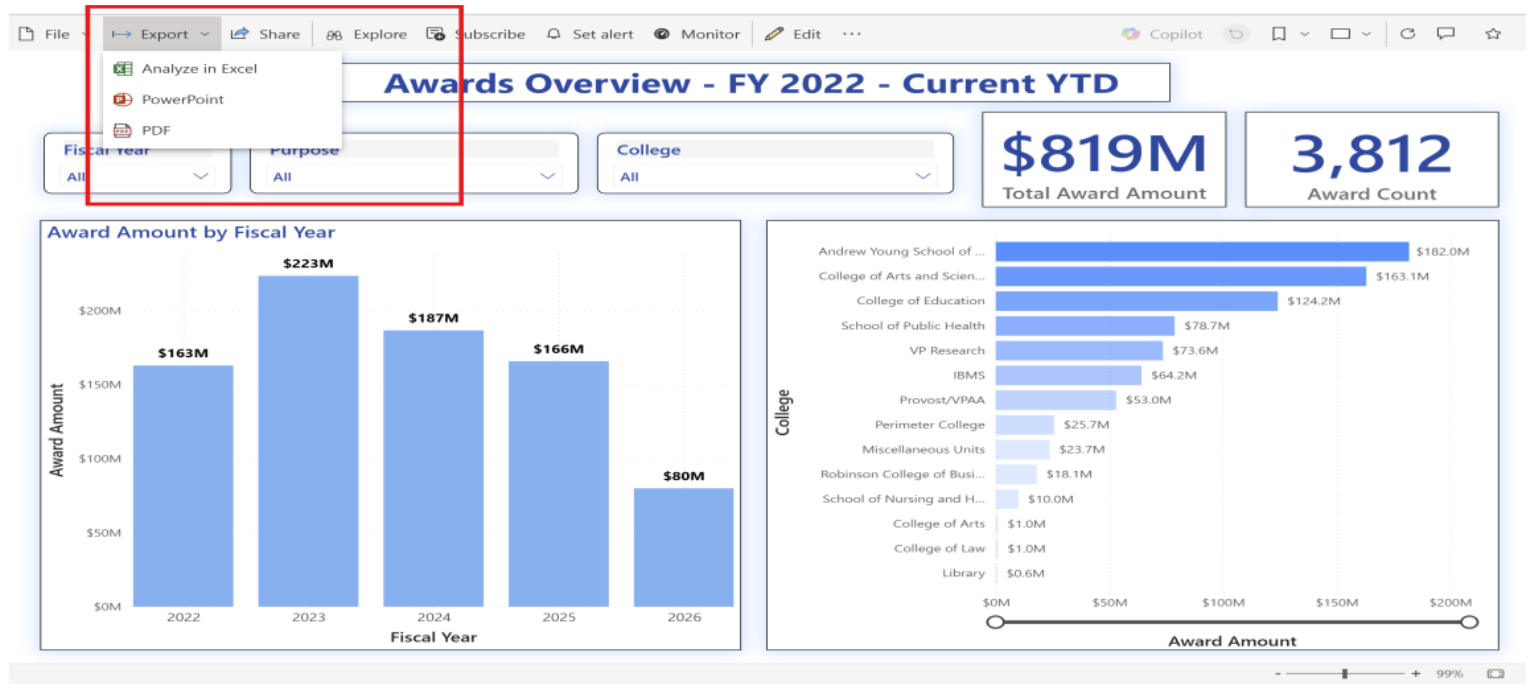Click the fit to page icon
This screenshot has height=698, width=1534.
tap(1495, 674)
